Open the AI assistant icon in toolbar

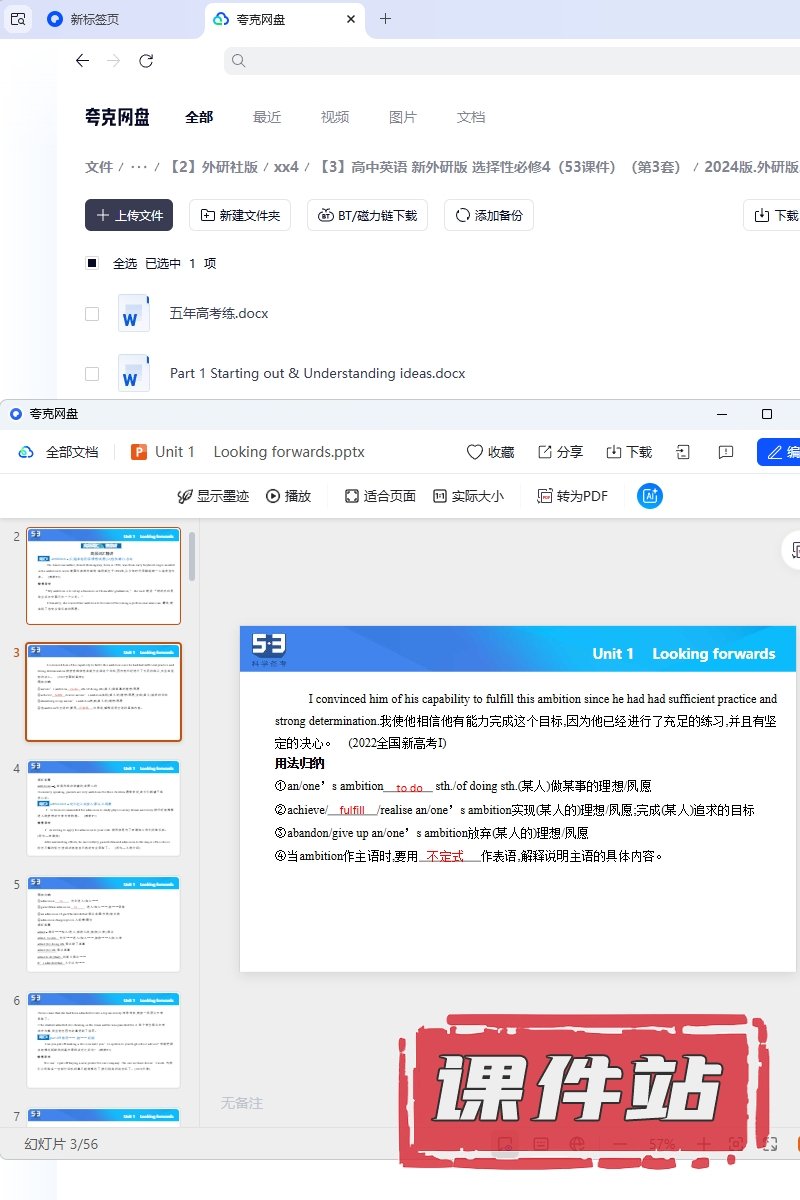[x=650, y=496]
